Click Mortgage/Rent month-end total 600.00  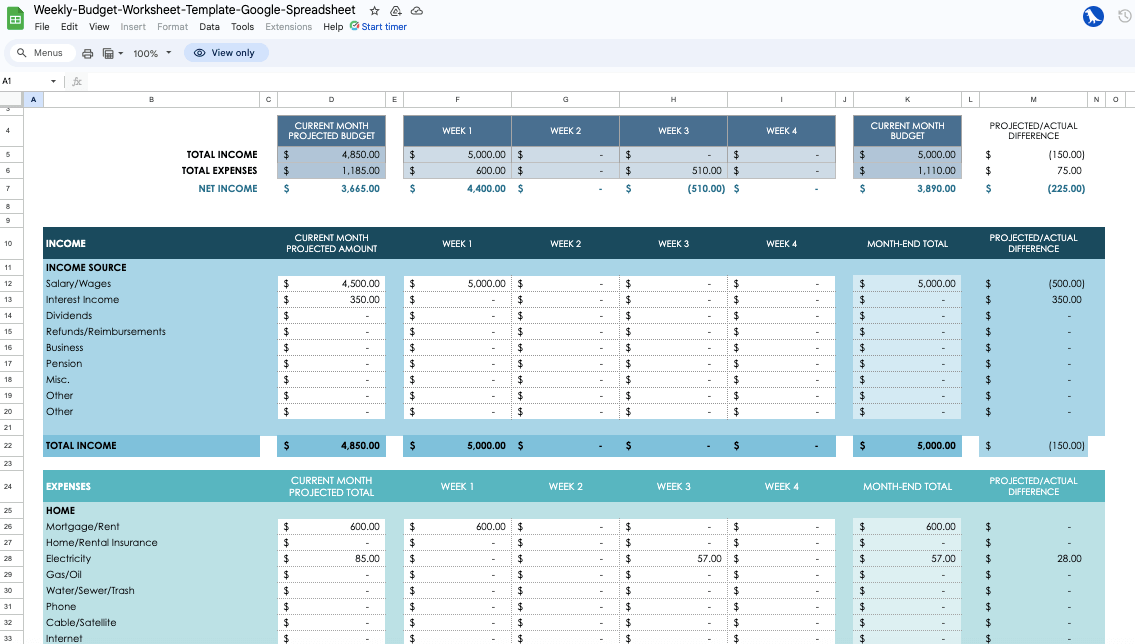907,527
